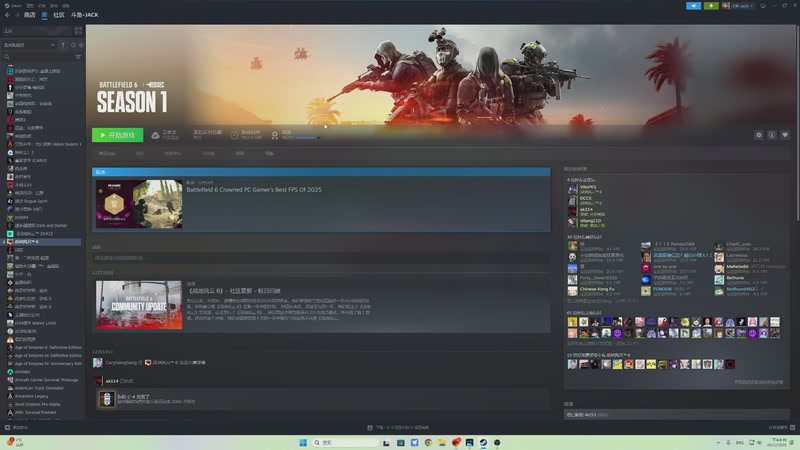Open friend ditang110 in friends list
800x450 pixels.
click(586, 222)
